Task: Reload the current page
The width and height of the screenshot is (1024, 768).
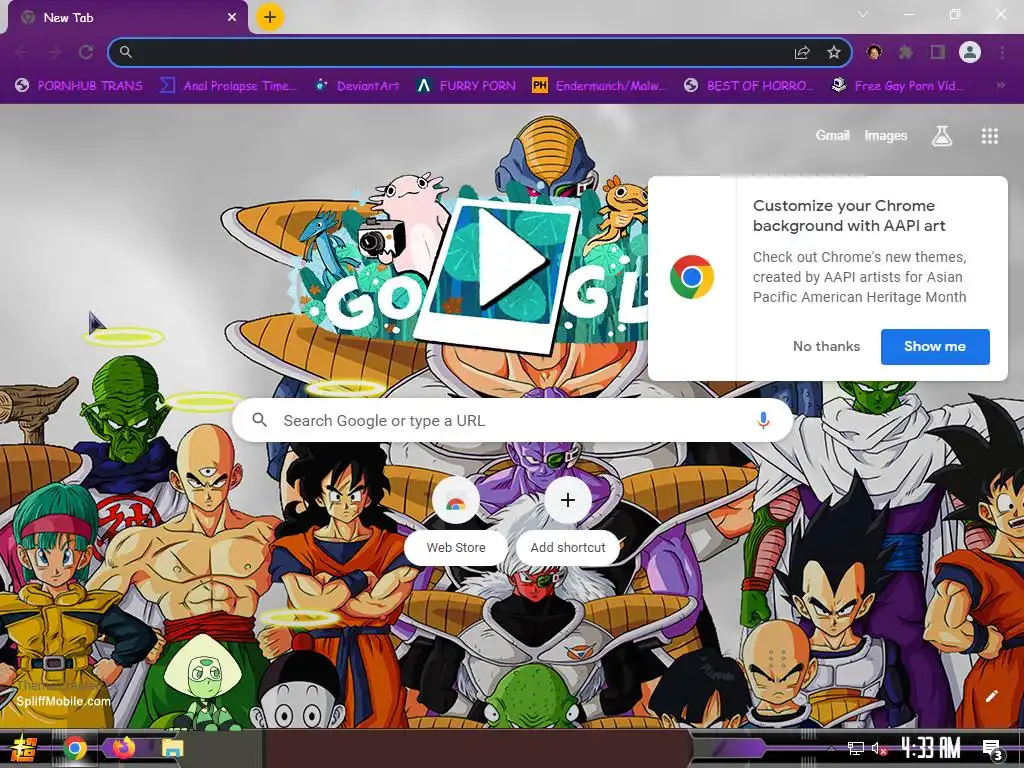Action: [x=86, y=52]
